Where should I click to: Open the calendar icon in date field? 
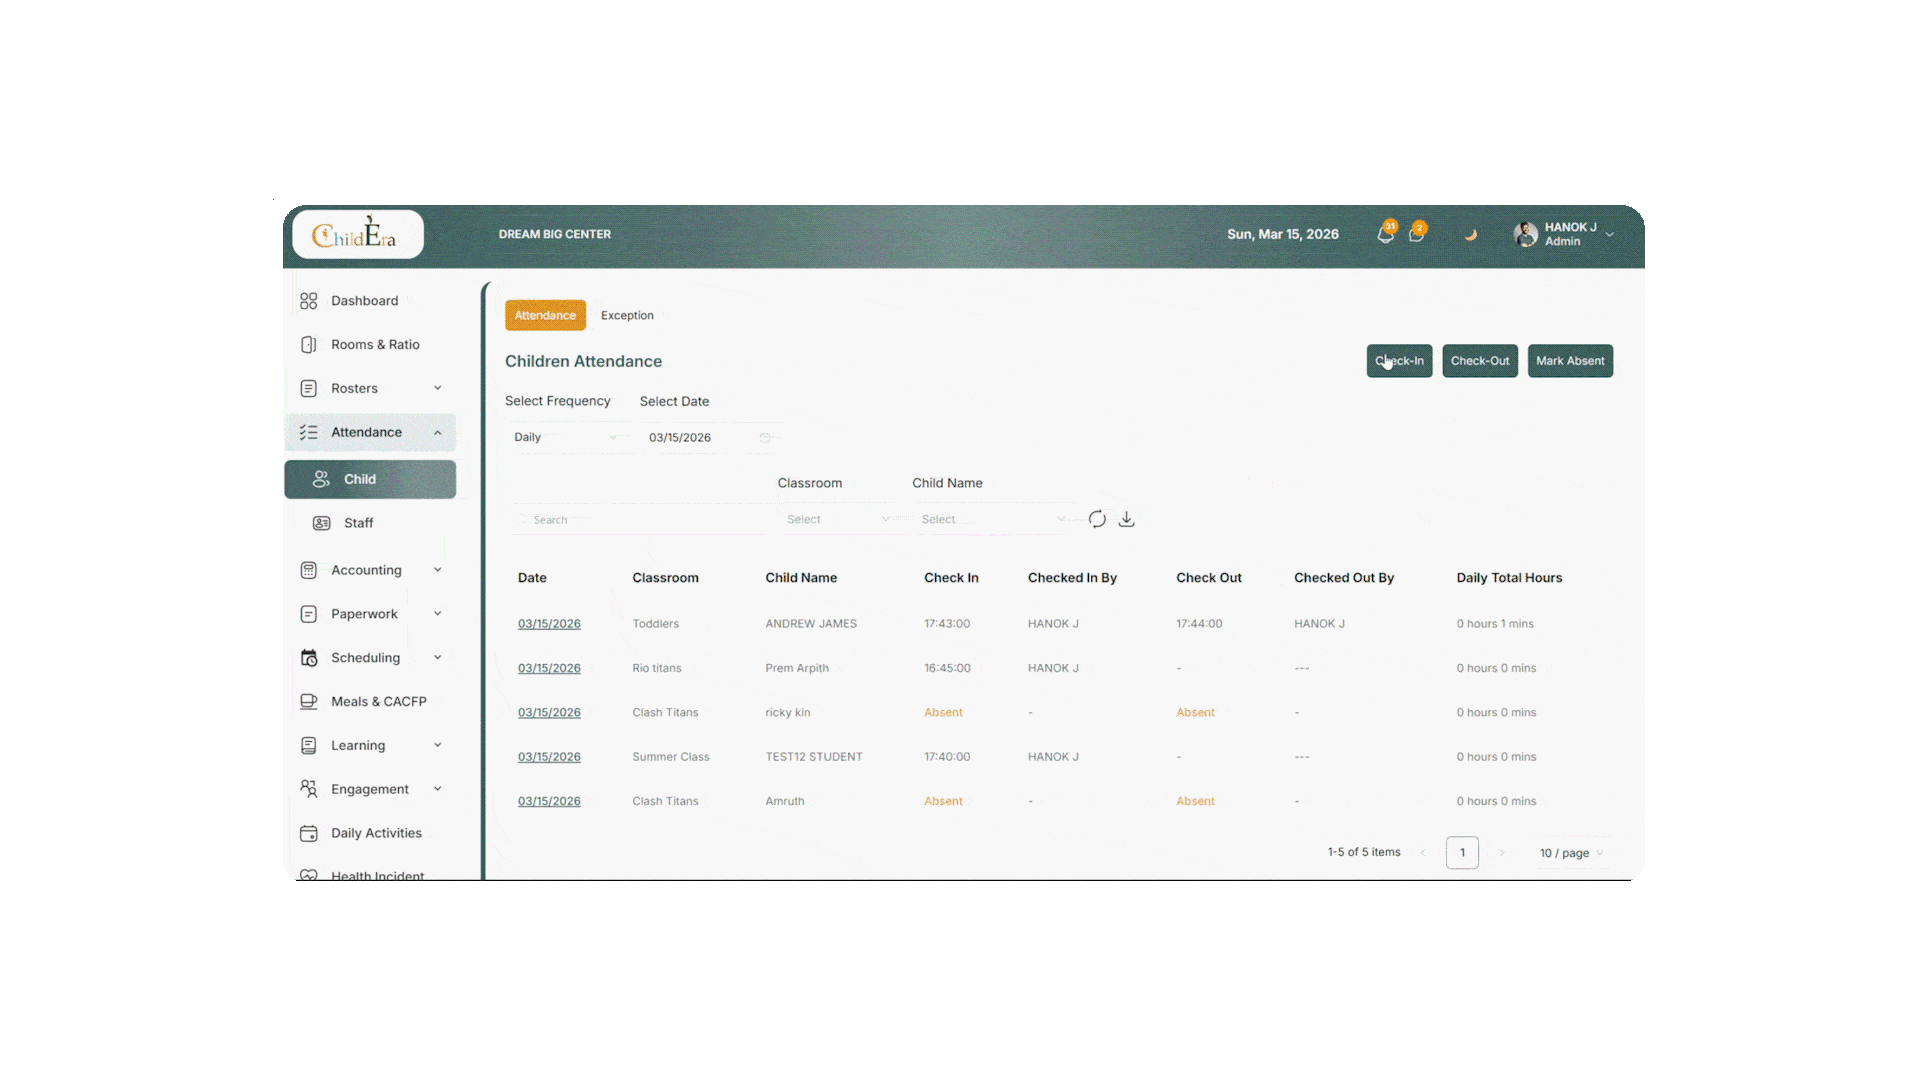[765, 438]
